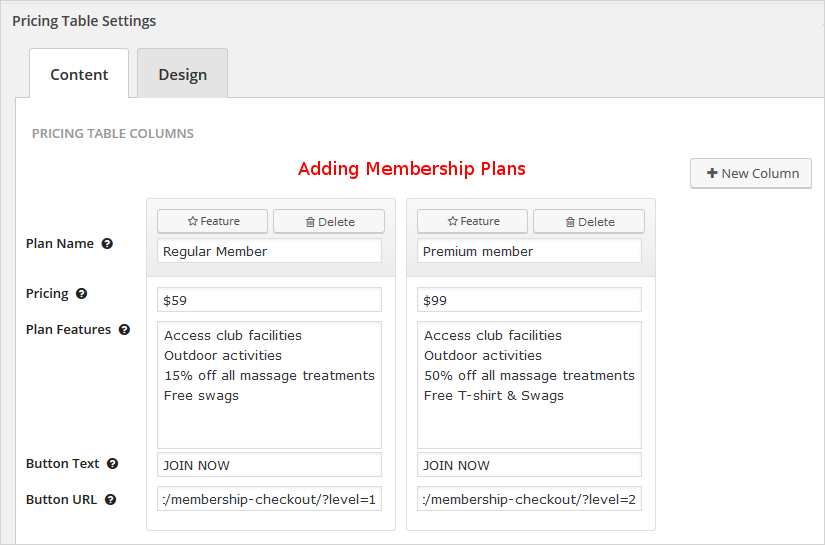Focus the $59 pricing field
This screenshot has height=545, width=825.
pyautogui.click(x=270, y=300)
